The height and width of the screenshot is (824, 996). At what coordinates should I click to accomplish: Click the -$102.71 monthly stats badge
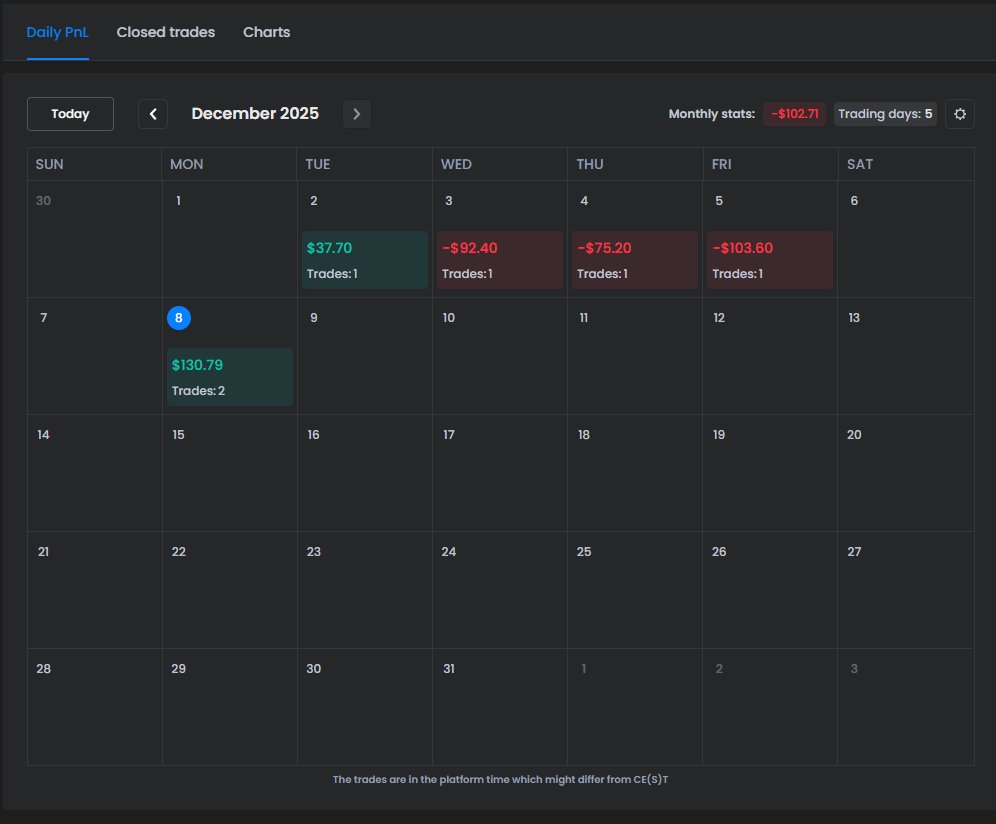[795, 114]
